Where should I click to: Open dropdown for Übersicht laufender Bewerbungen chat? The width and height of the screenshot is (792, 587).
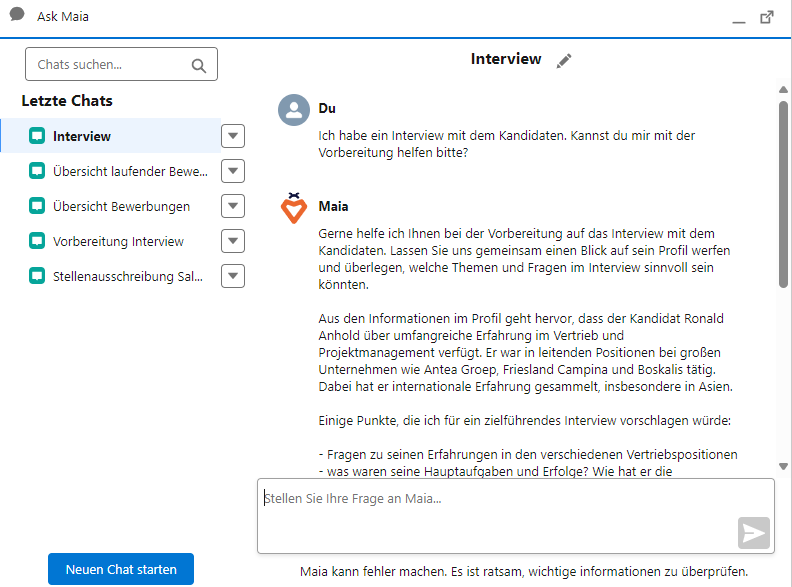point(232,171)
